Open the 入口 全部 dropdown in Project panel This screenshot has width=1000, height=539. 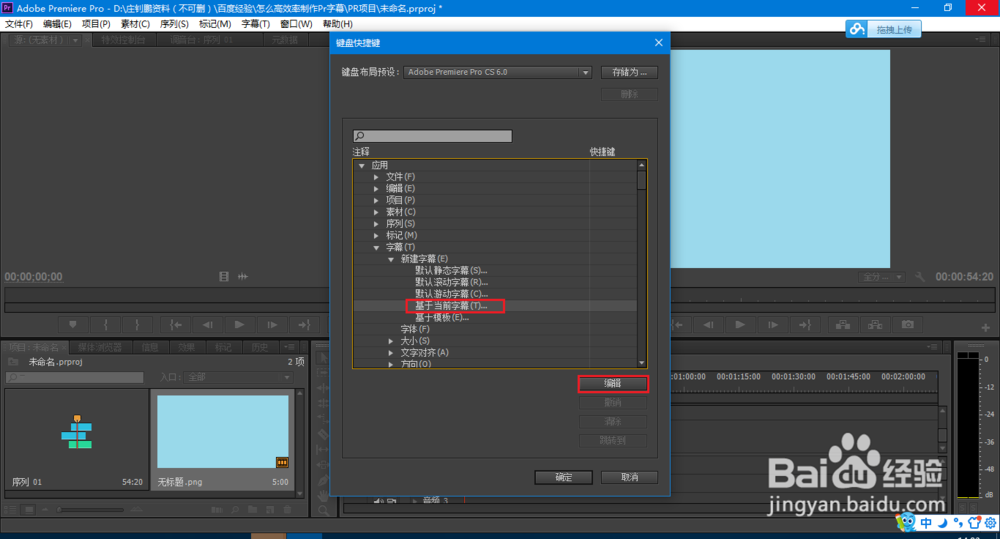pyautogui.click(x=238, y=377)
